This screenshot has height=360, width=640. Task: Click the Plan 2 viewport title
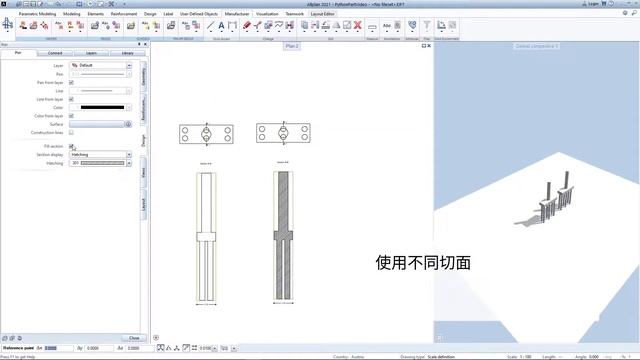[292, 46]
